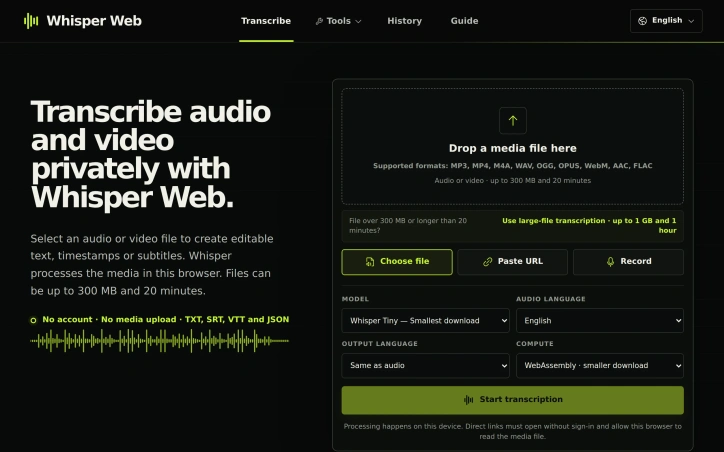Open the Output Language dropdown
Image resolution: width=724 pixels, height=452 pixels.
click(x=425, y=365)
